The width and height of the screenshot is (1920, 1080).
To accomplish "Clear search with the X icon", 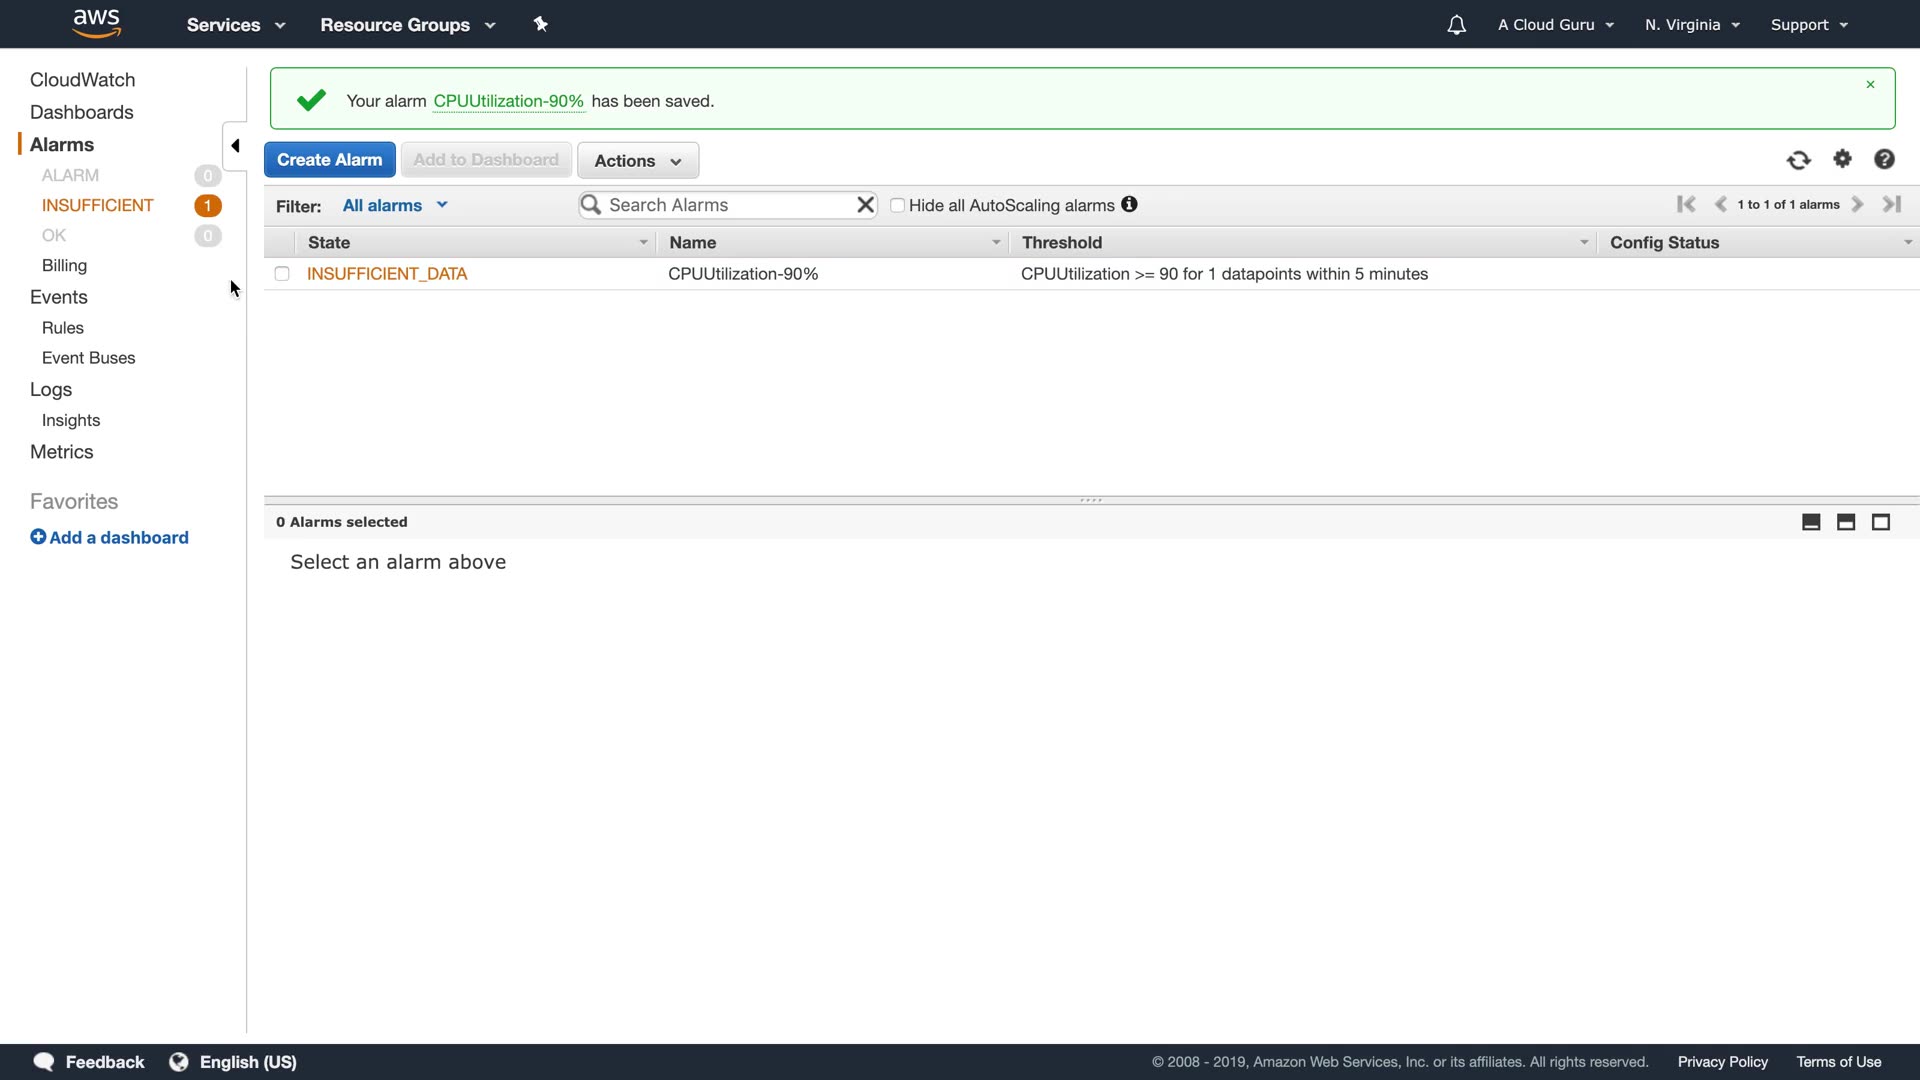I will (865, 205).
